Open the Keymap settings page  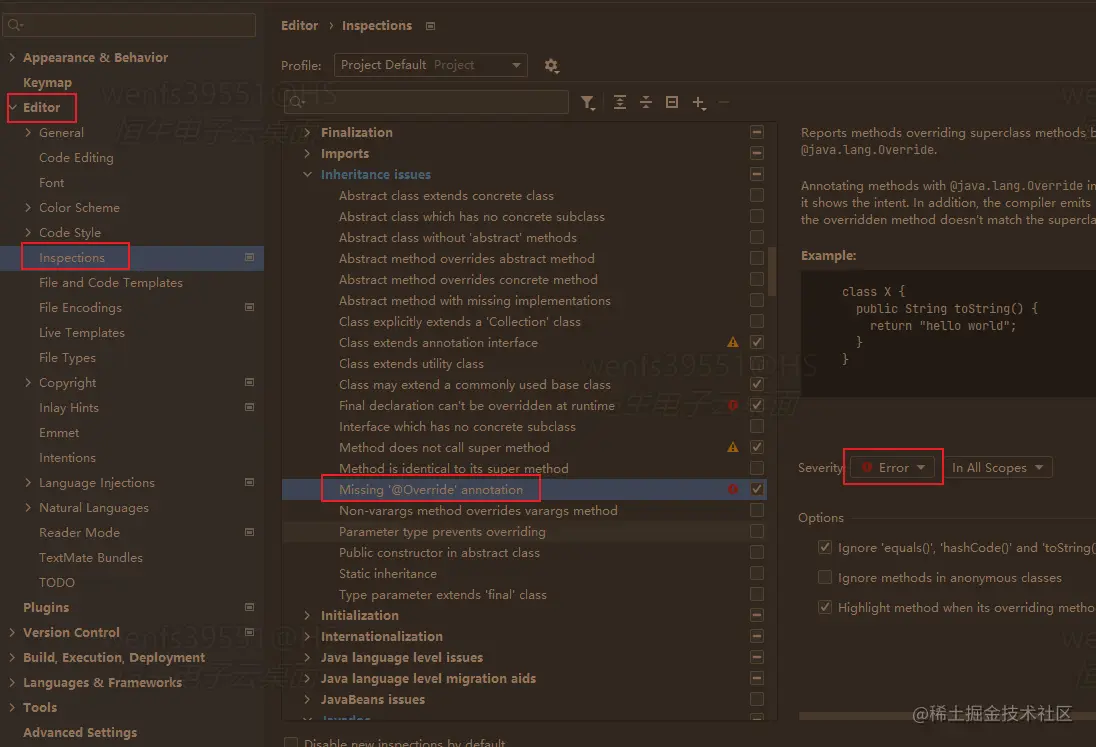click(x=48, y=82)
